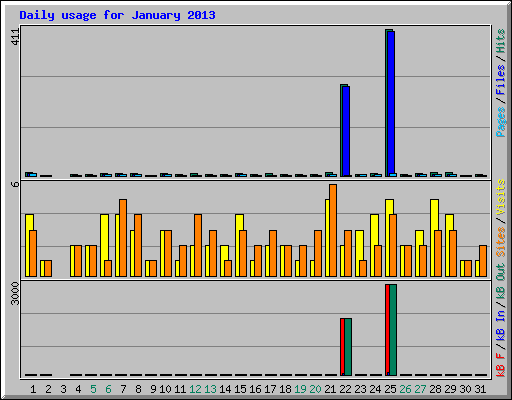
Task: Click day label 29 on the x-axis
Action: click(x=450, y=389)
